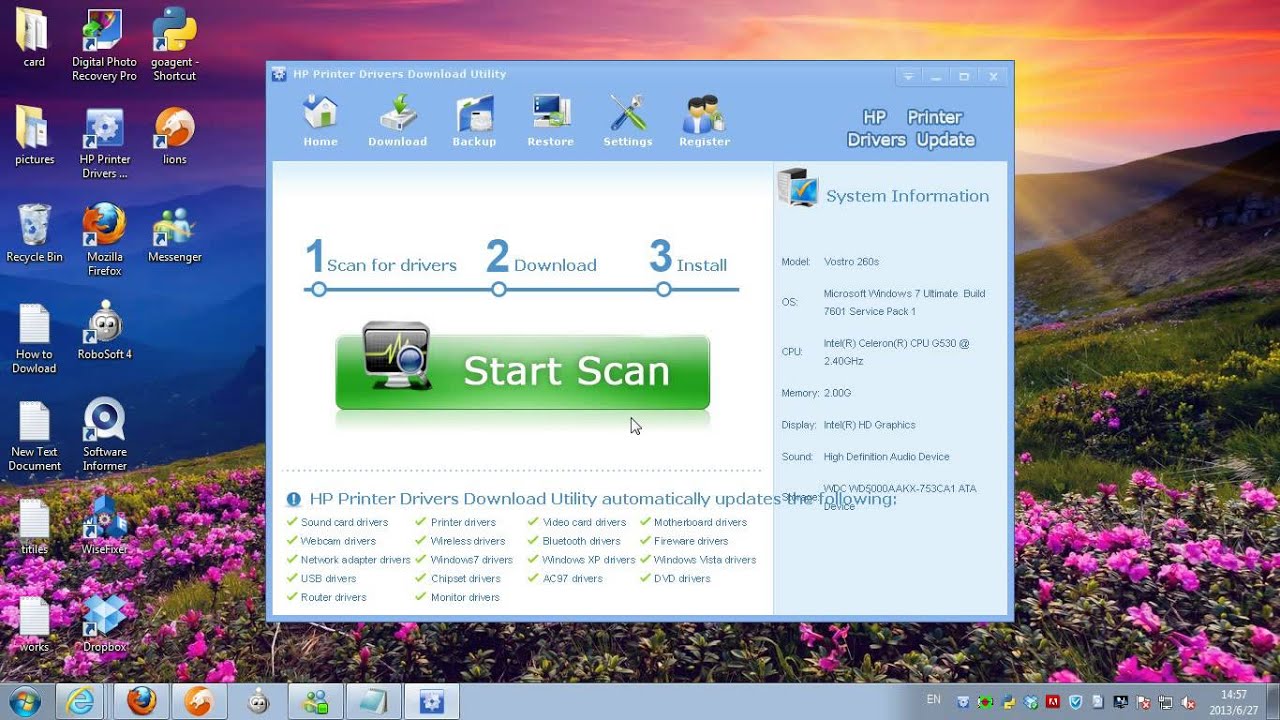Select the 'card' folder on desktop
This screenshot has width=1280, height=720.
coord(34,38)
